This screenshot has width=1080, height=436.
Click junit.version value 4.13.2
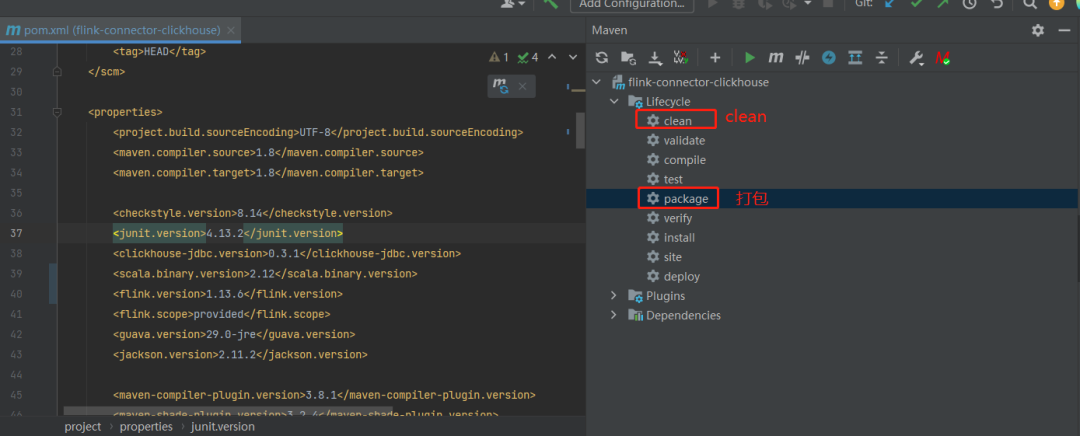pos(225,233)
